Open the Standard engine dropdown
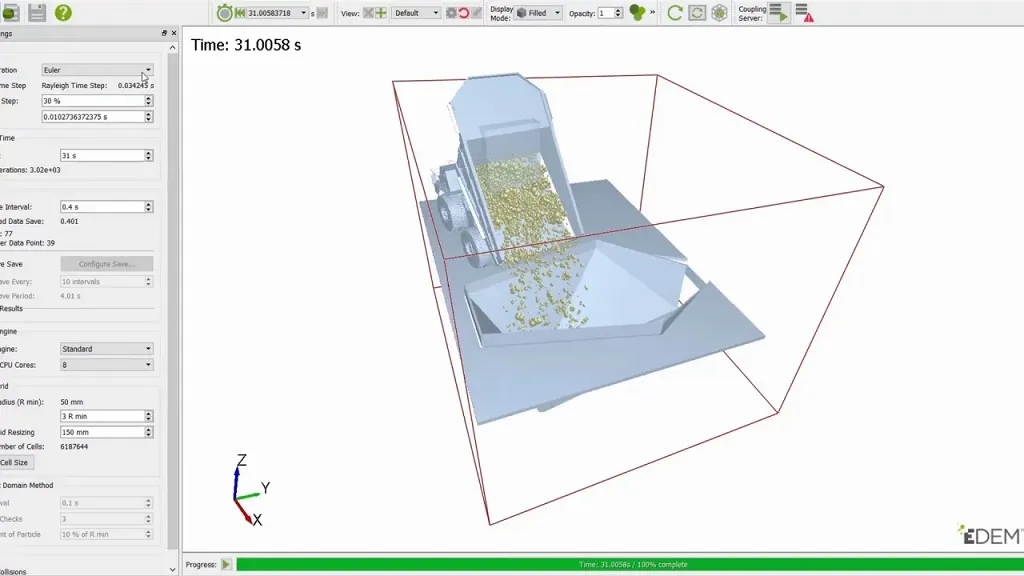The height and width of the screenshot is (576, 1024). point(106,349)
